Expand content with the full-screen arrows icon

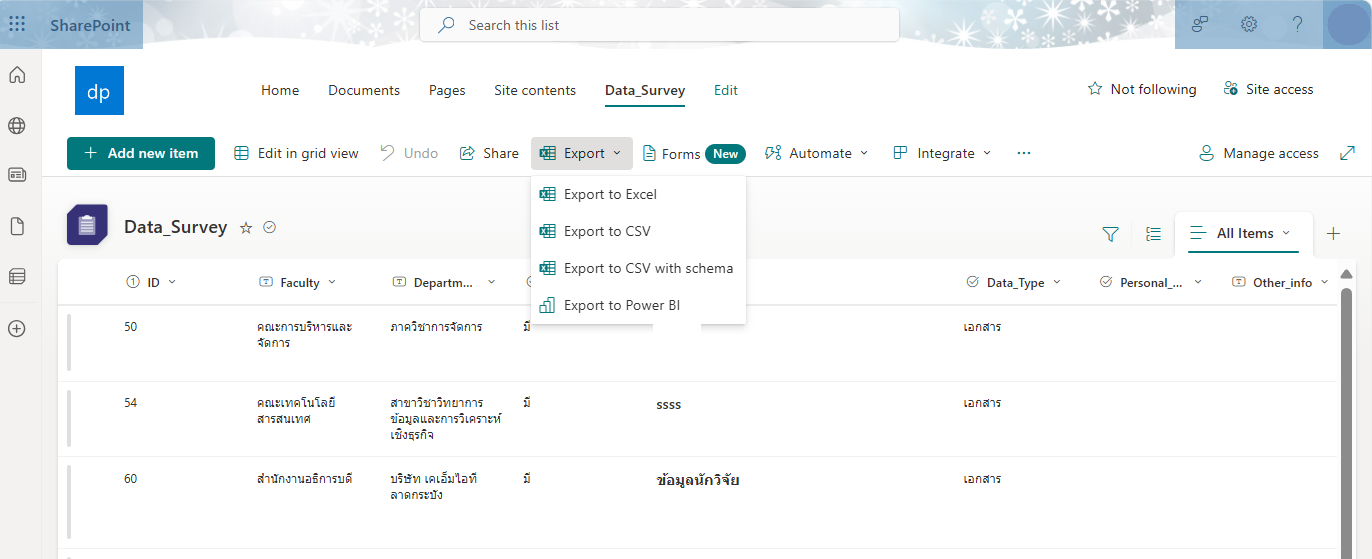(x=1347, y=153)
